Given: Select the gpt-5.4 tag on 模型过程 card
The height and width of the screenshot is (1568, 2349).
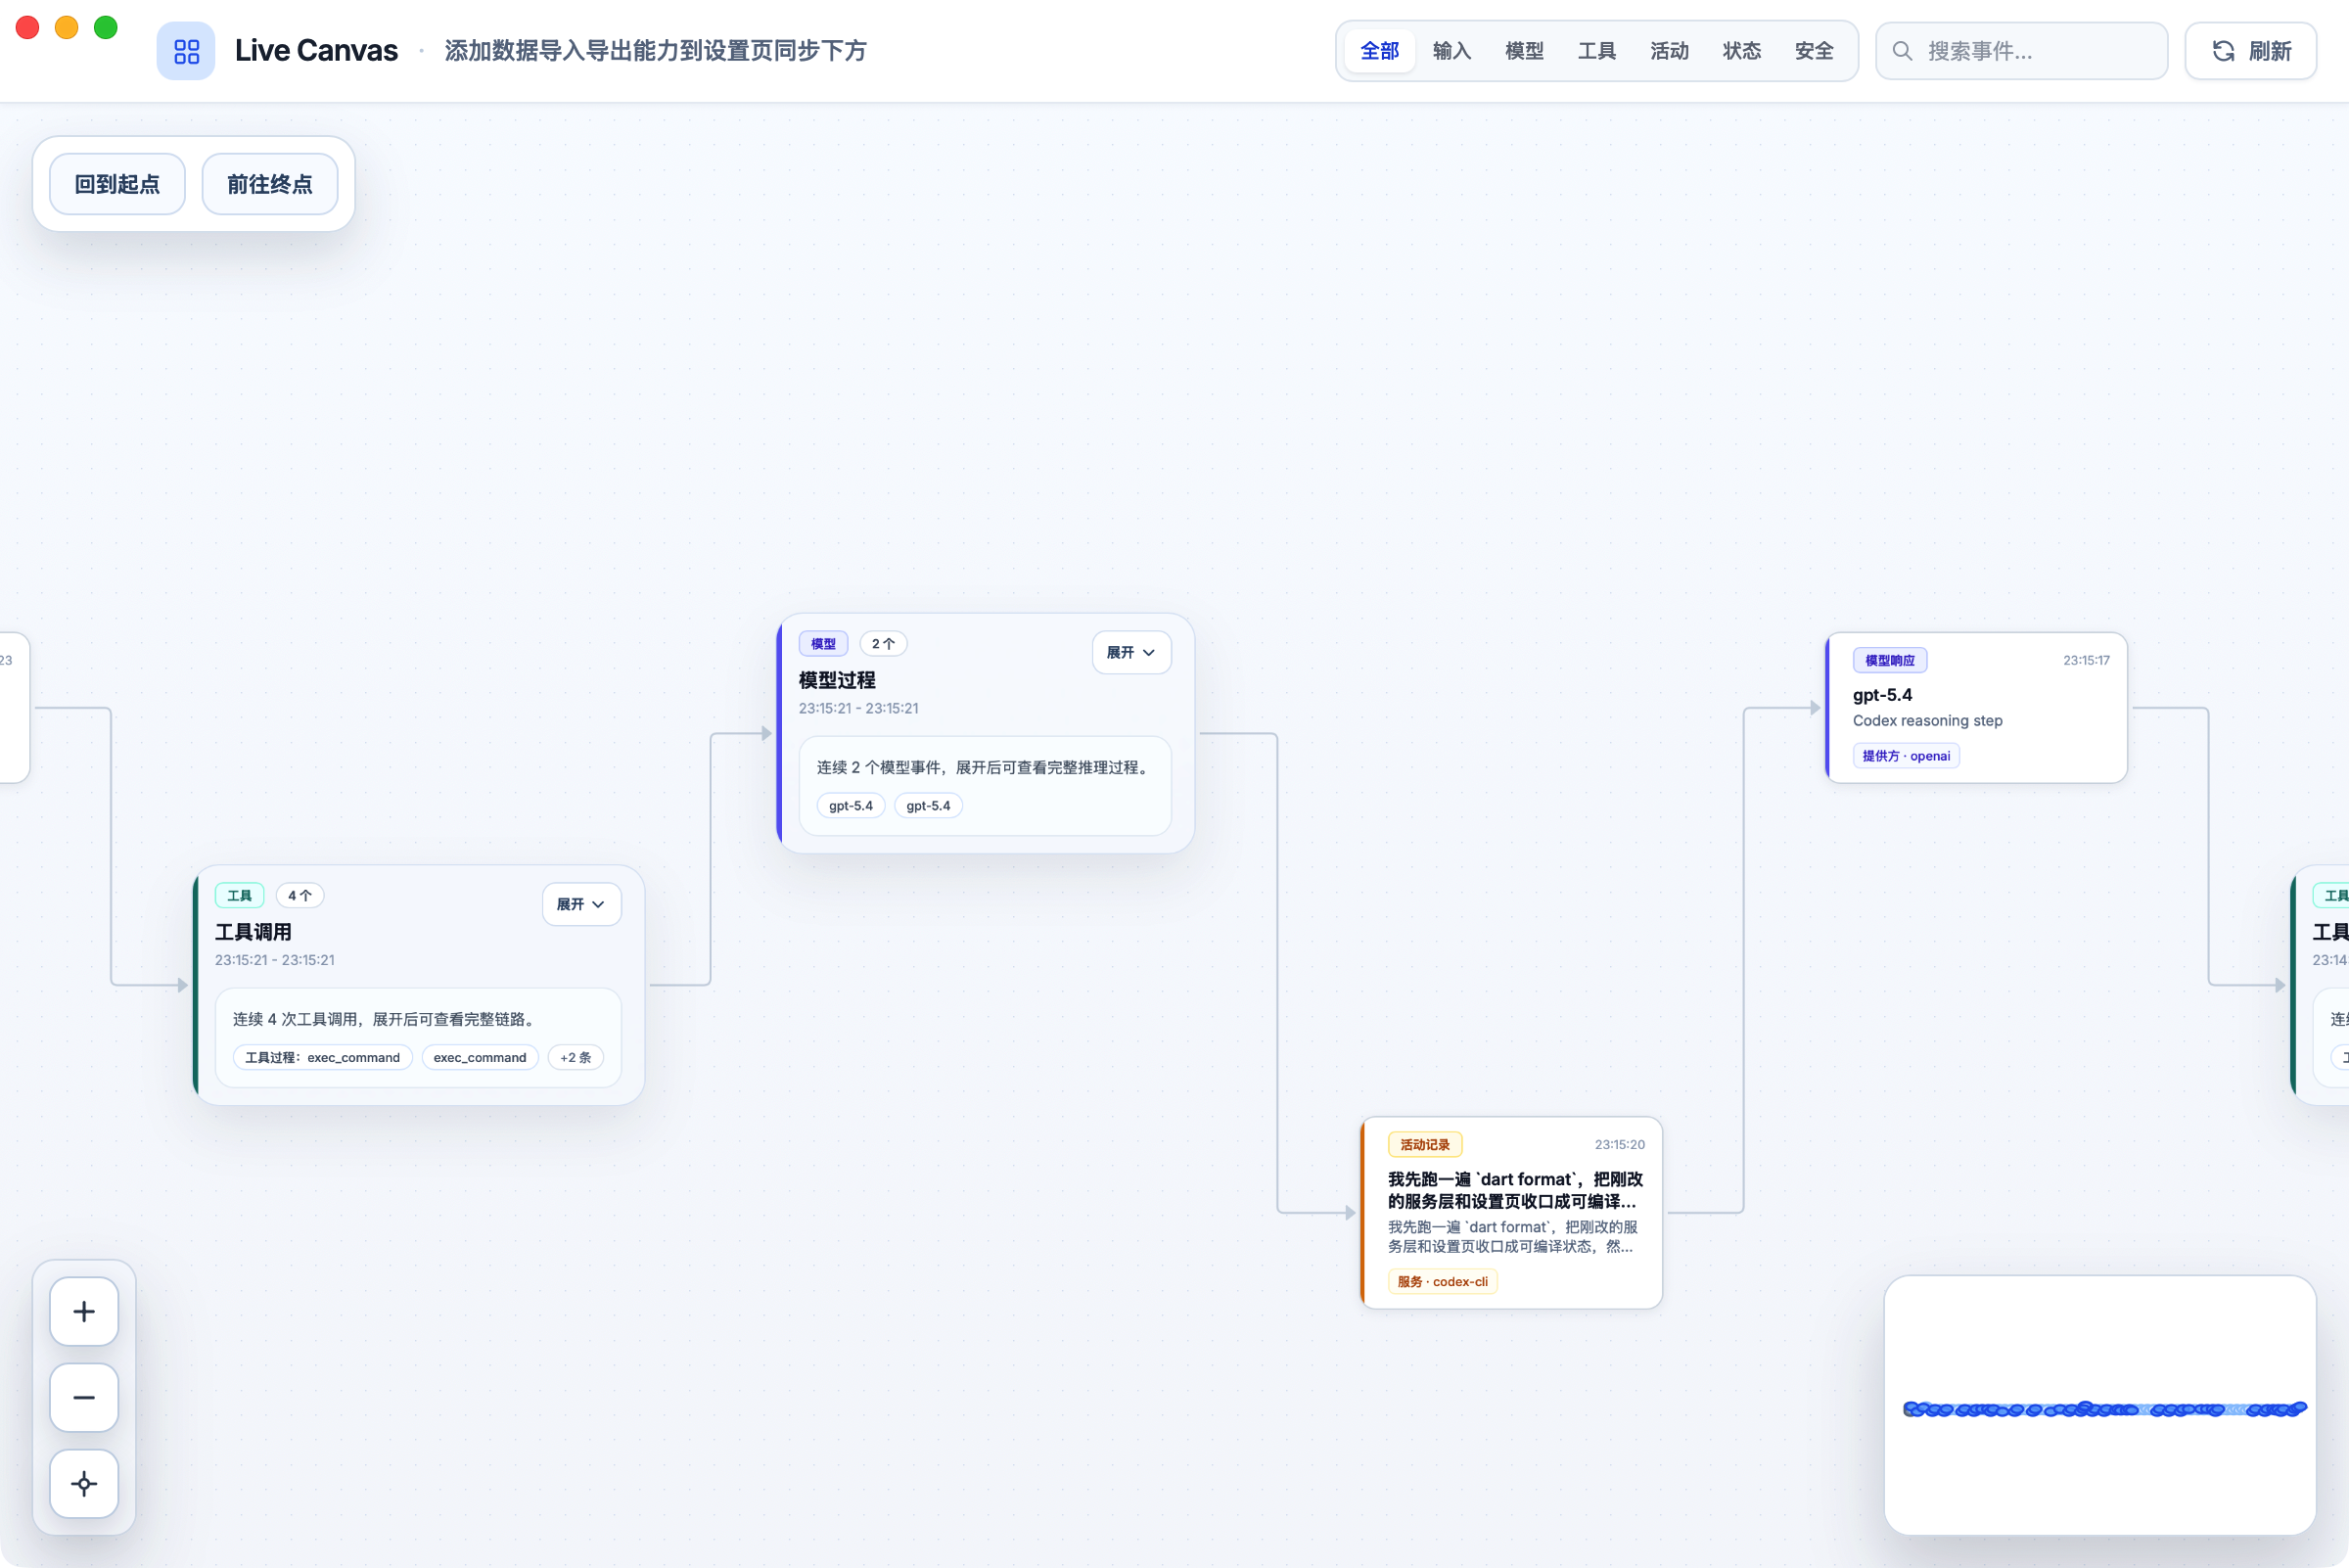Looking at the screenshot, I should coord(850,805).
